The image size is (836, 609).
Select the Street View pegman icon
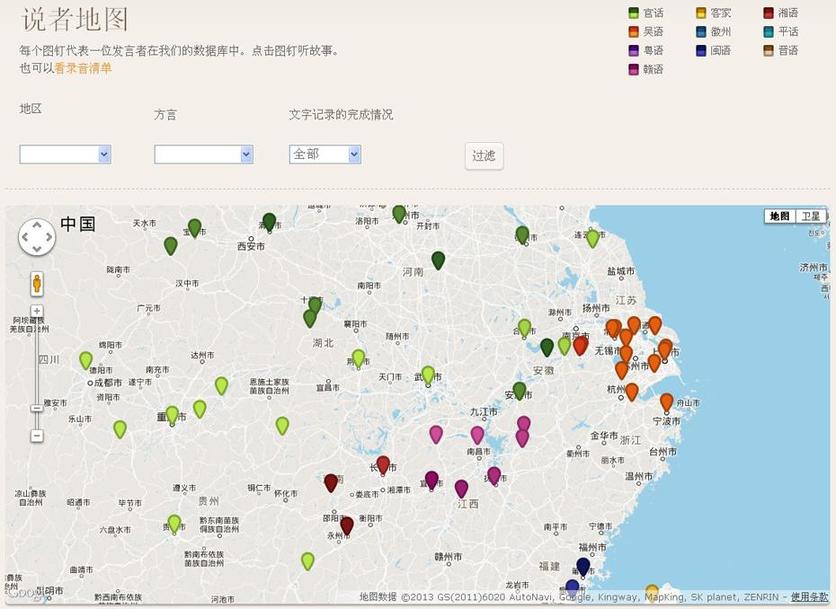[x=37, y=283]
